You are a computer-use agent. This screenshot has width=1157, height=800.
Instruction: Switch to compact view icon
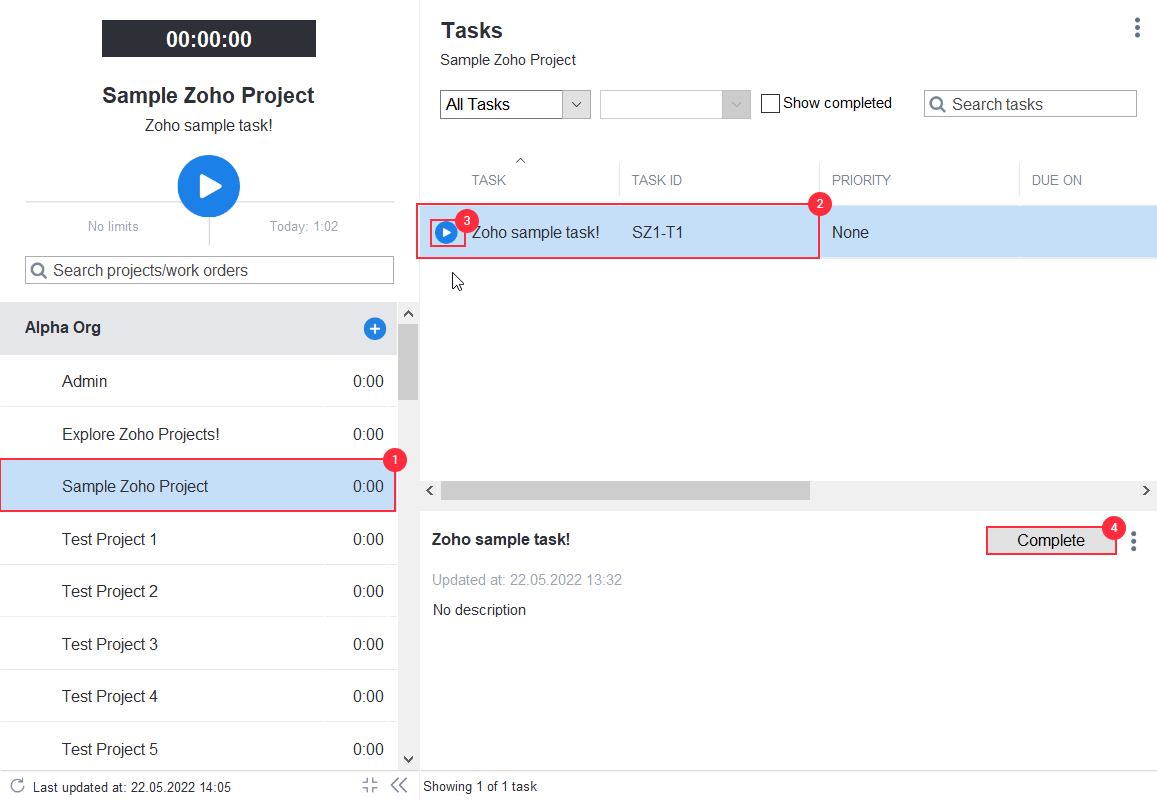tap(370, 785)
